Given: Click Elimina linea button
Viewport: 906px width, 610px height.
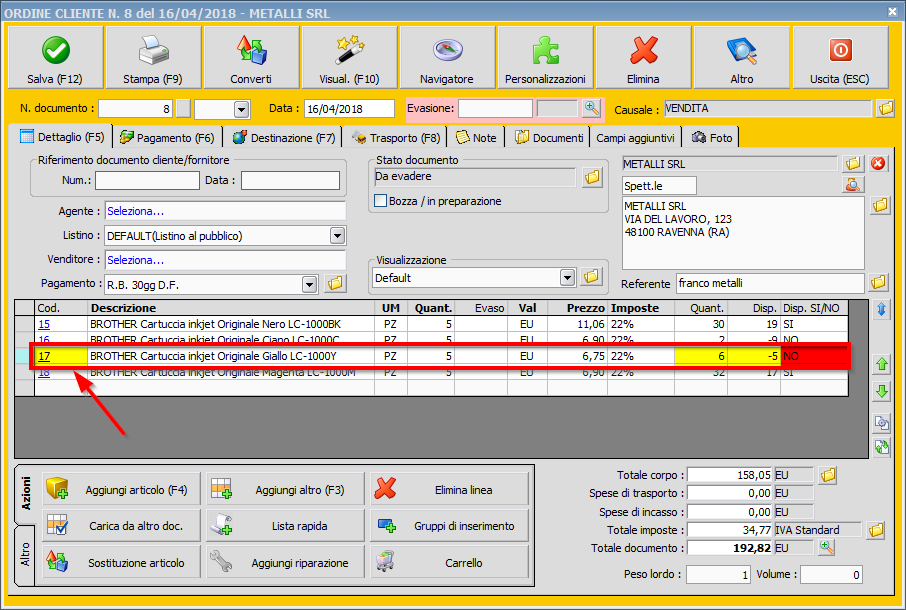Looking at the screenshot, I should coord(450,489).
